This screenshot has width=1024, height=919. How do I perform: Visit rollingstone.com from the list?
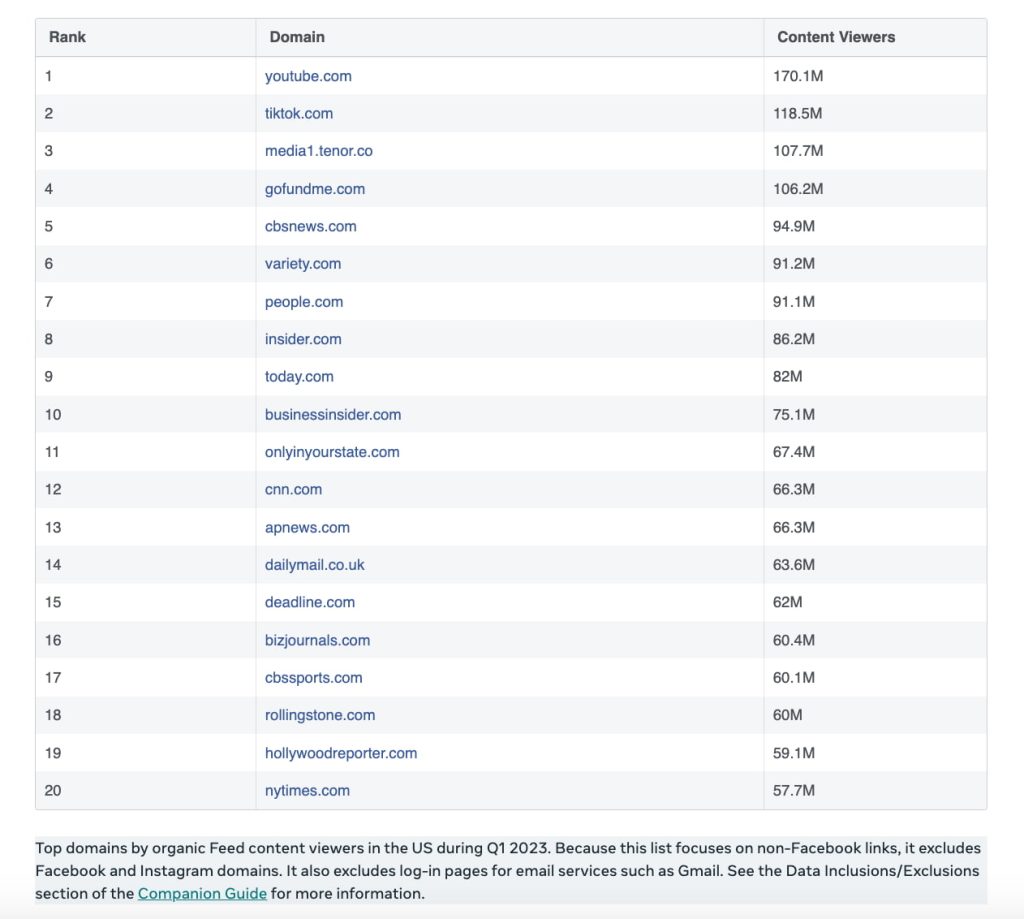coord(319,715)
